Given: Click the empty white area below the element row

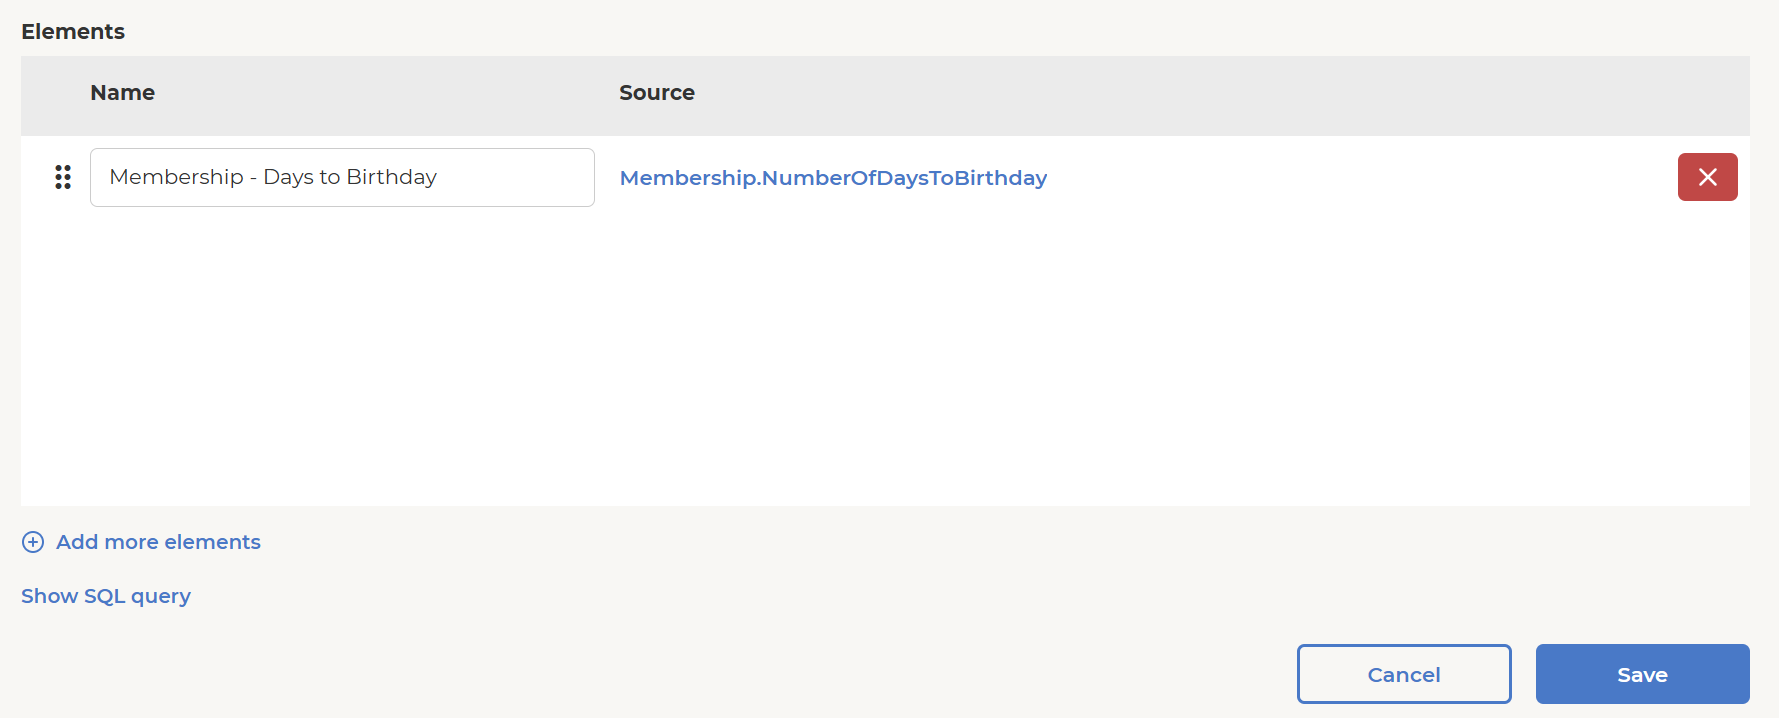Looking at the screenshot, I should pos(885,360).
